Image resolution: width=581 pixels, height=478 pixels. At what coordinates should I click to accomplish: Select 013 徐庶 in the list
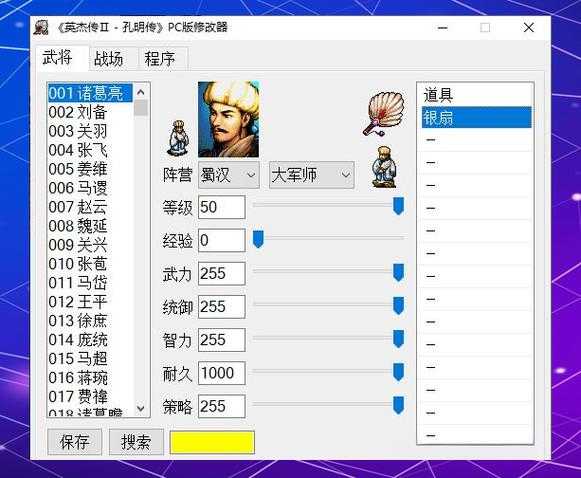click(x=90, y=321)
